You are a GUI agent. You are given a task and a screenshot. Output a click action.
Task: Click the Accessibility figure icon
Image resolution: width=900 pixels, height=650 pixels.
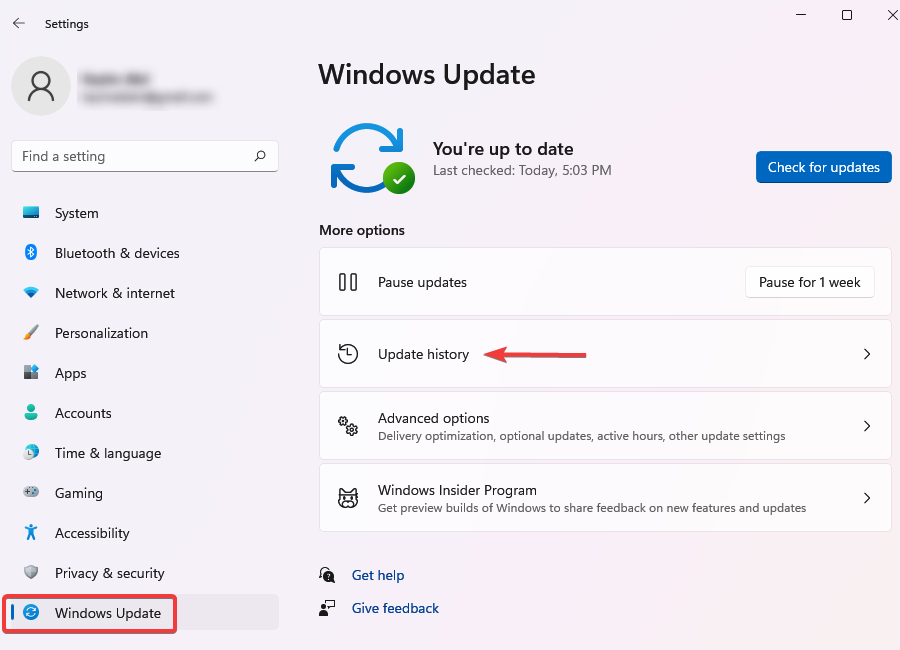coord(31,532)
